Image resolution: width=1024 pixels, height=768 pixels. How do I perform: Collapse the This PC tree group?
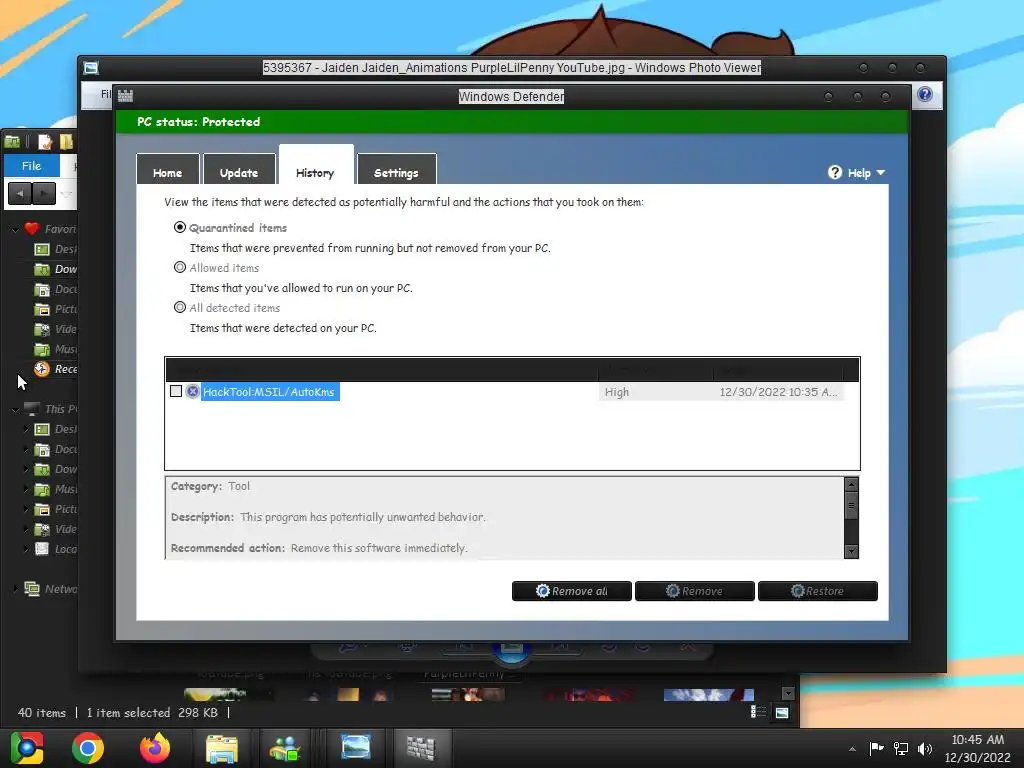pyautogui.click(x=16, y=409)
